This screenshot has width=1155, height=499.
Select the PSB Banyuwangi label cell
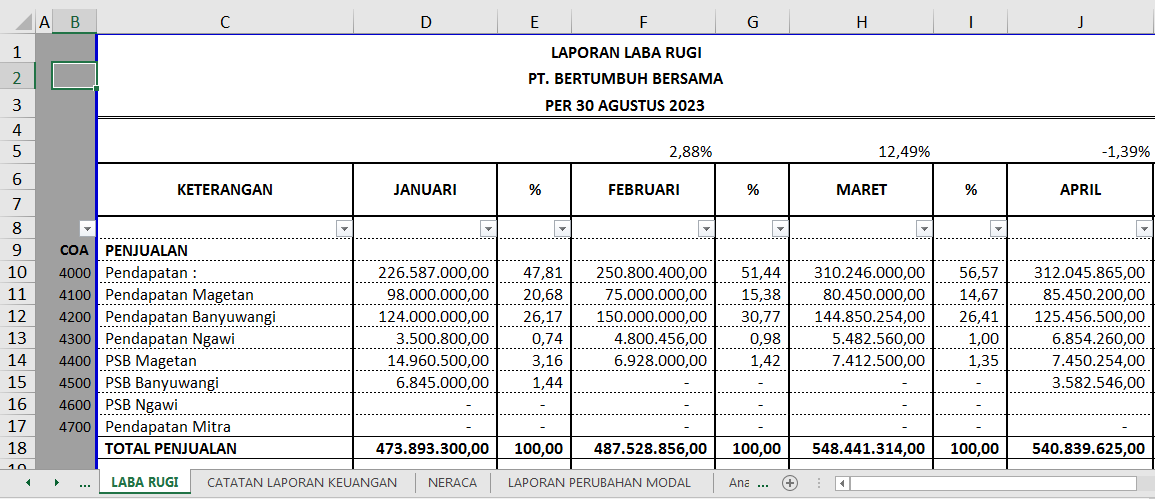(x=225, y=383)
